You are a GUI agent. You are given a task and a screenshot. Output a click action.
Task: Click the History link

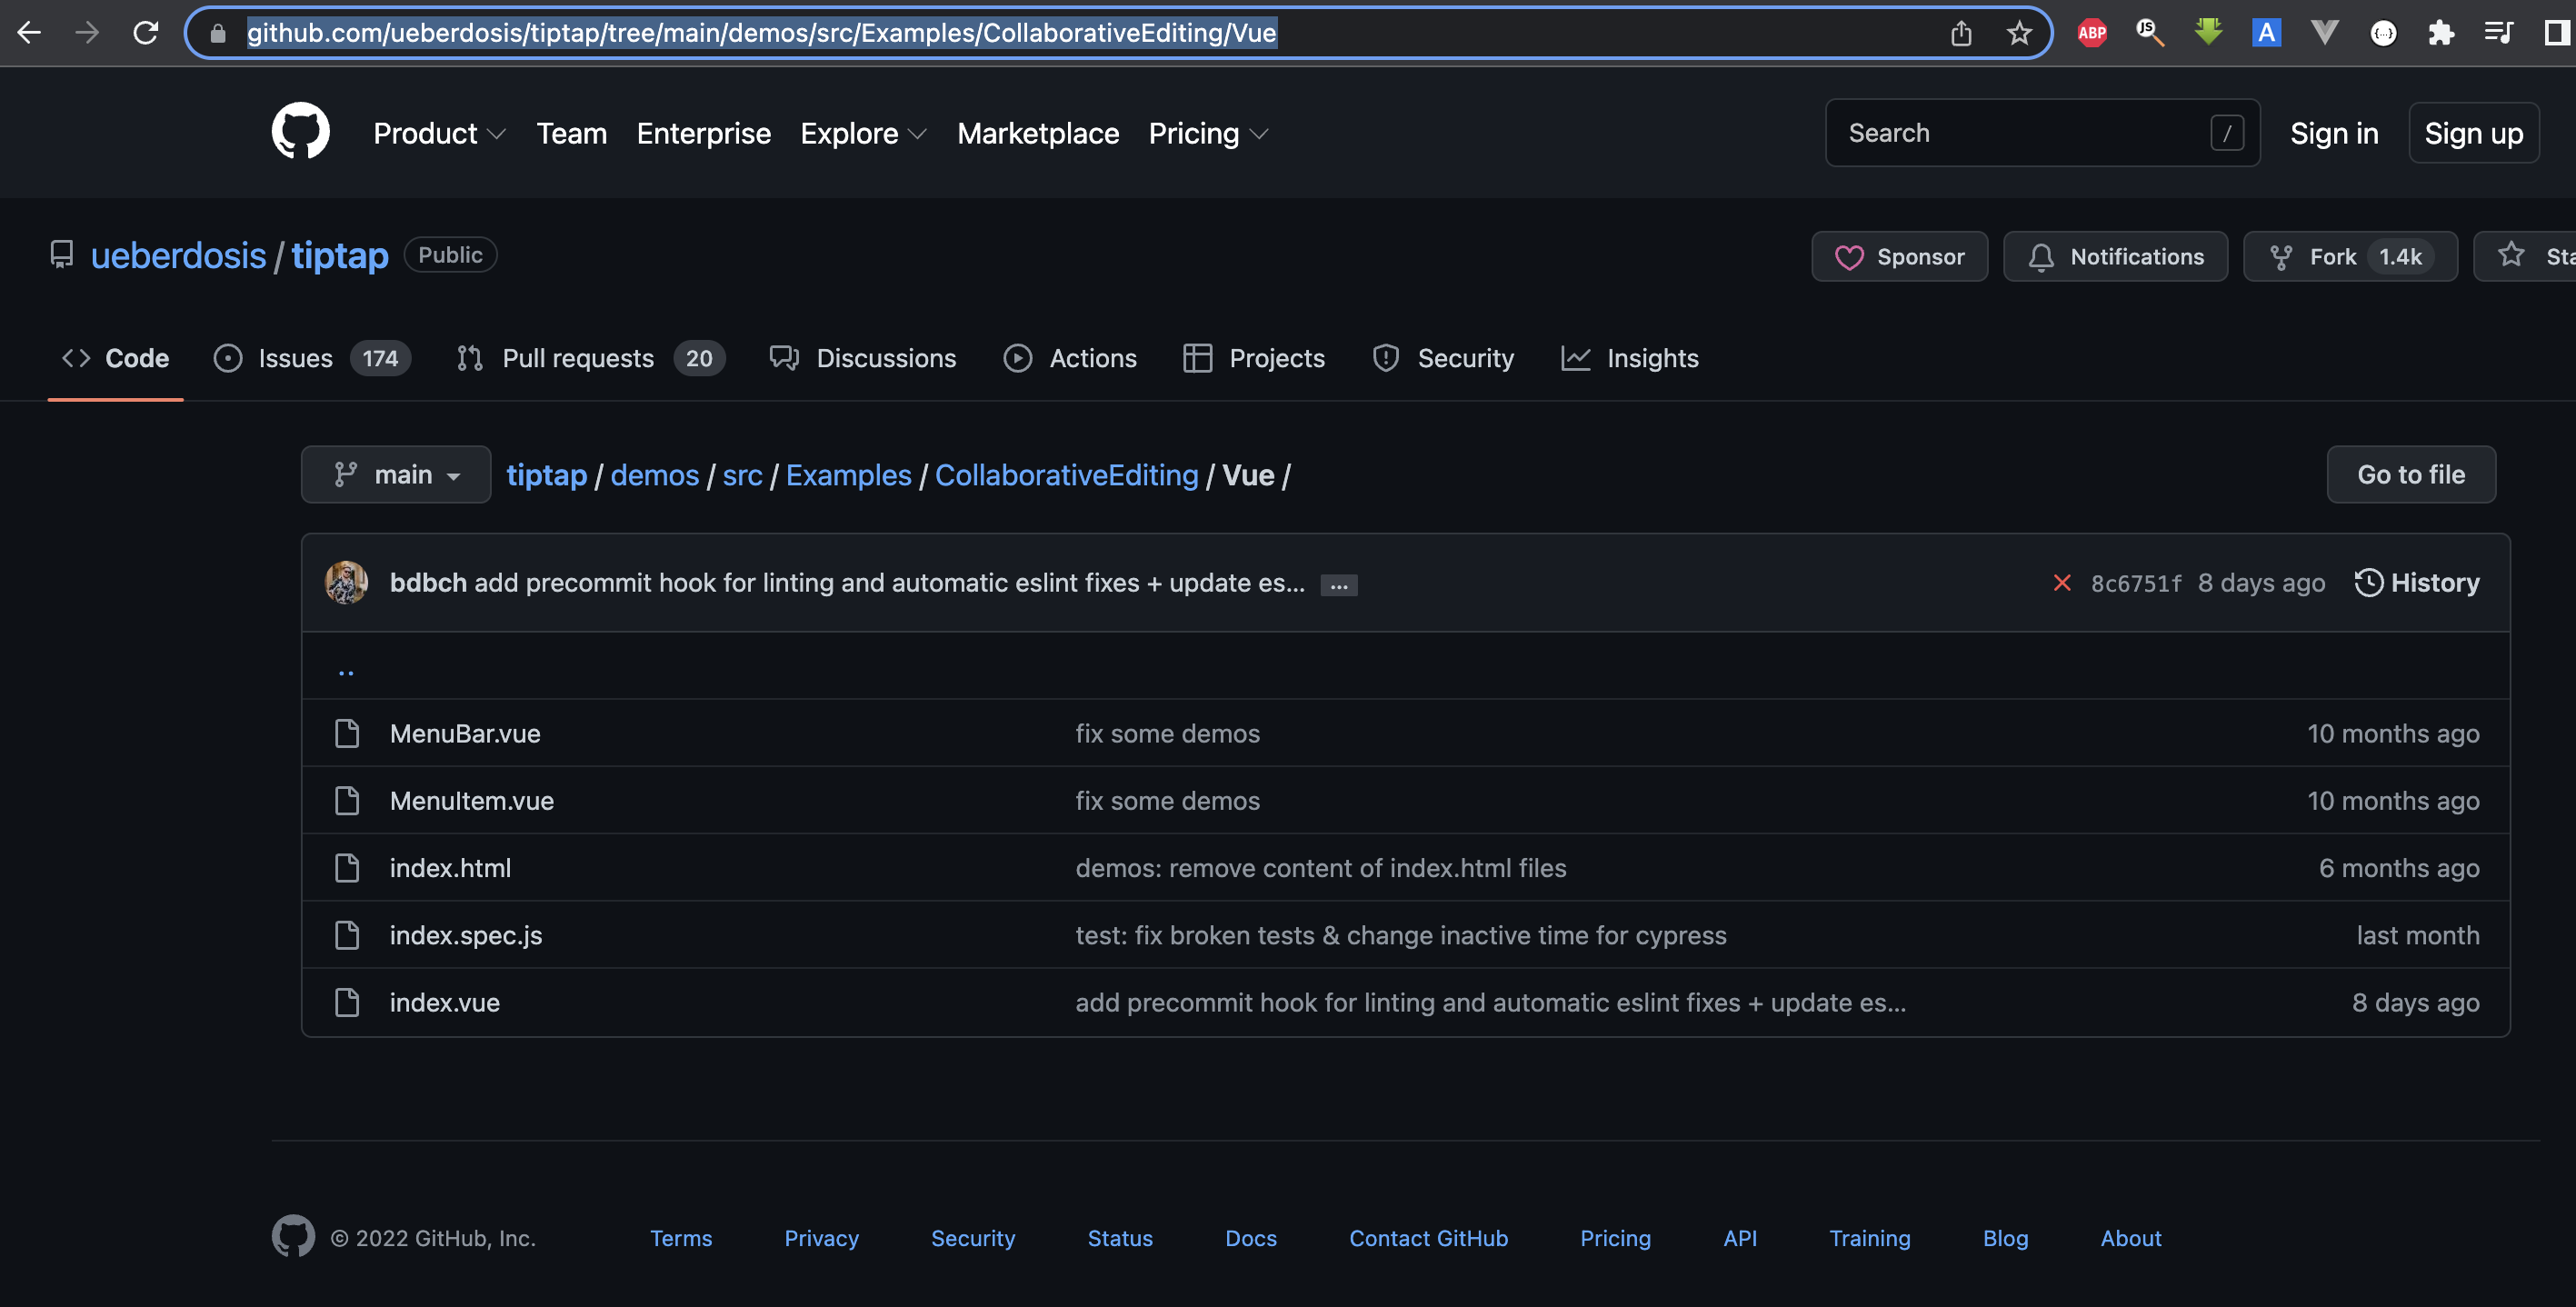[2417, 582]
